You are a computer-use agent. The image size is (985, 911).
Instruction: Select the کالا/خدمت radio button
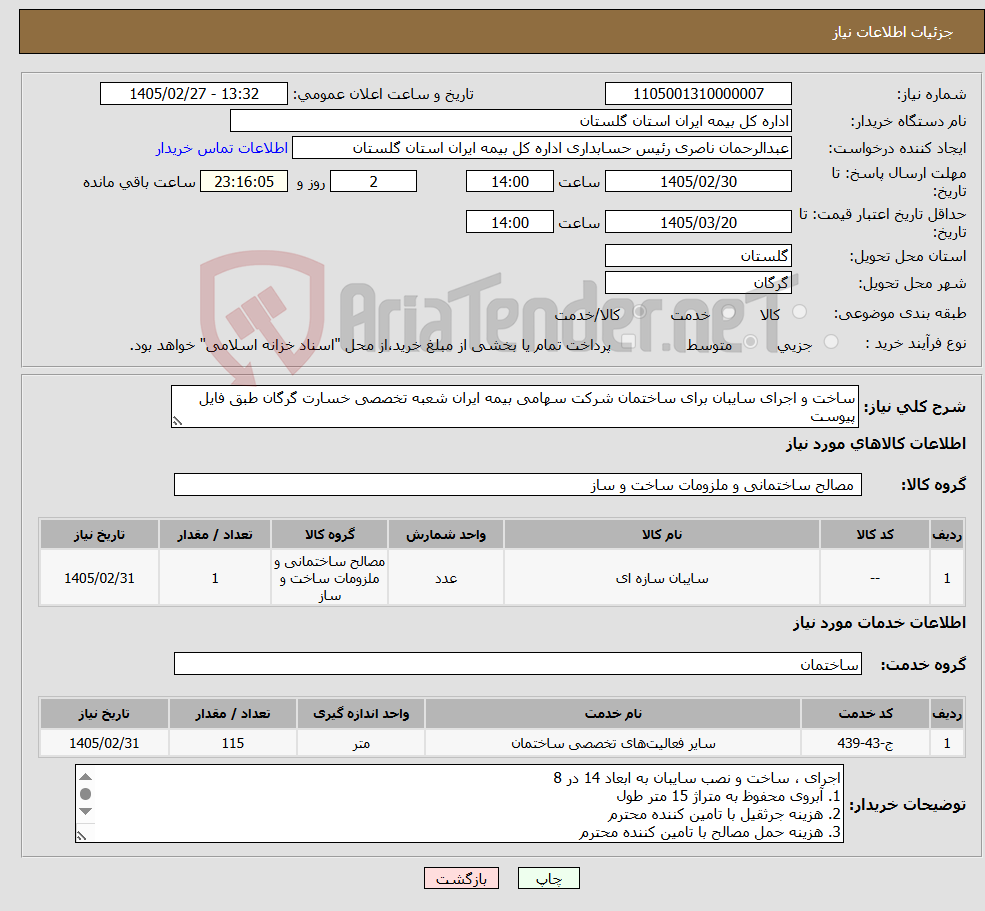(x=639, y=312)
